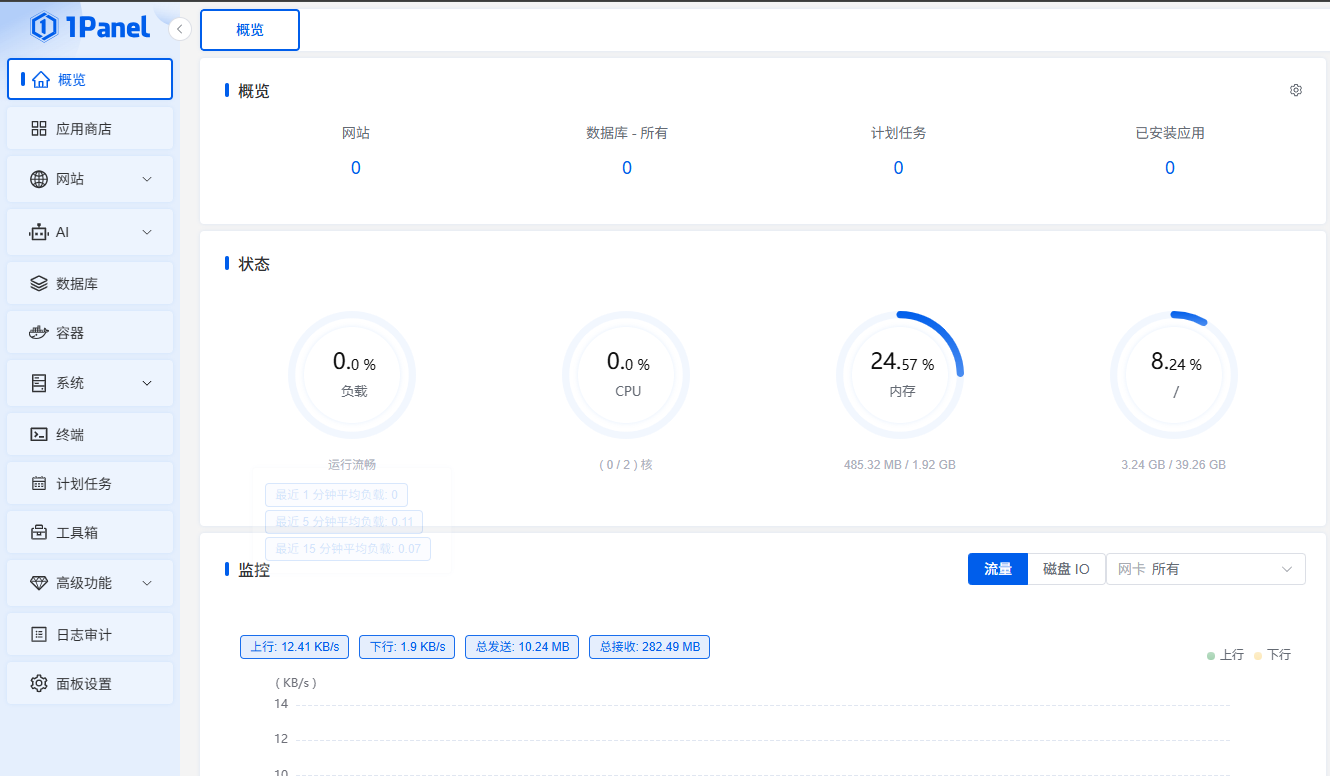
Task: Click the diamond icon for 高级功能
Action: coord(39,583)
